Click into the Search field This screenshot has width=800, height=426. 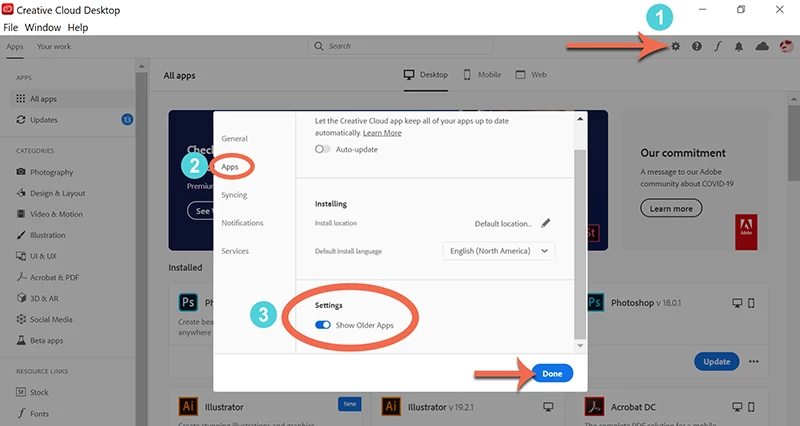(401, 46)
